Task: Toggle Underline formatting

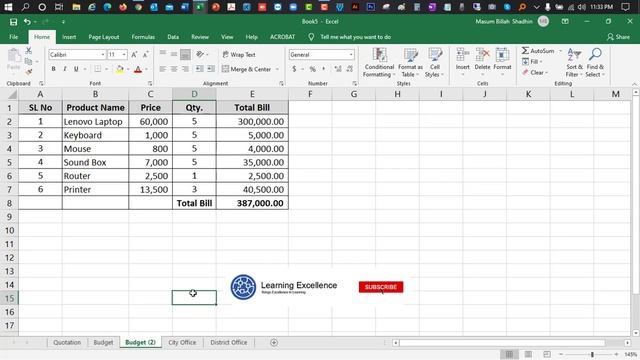Action: [76, 69]
